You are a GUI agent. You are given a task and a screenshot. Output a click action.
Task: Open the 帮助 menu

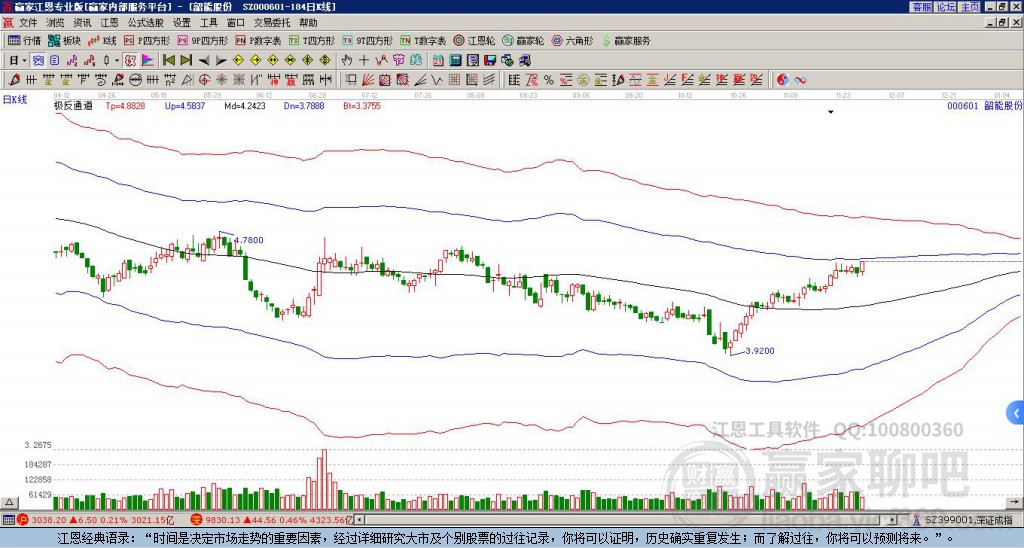click(308, 23)
